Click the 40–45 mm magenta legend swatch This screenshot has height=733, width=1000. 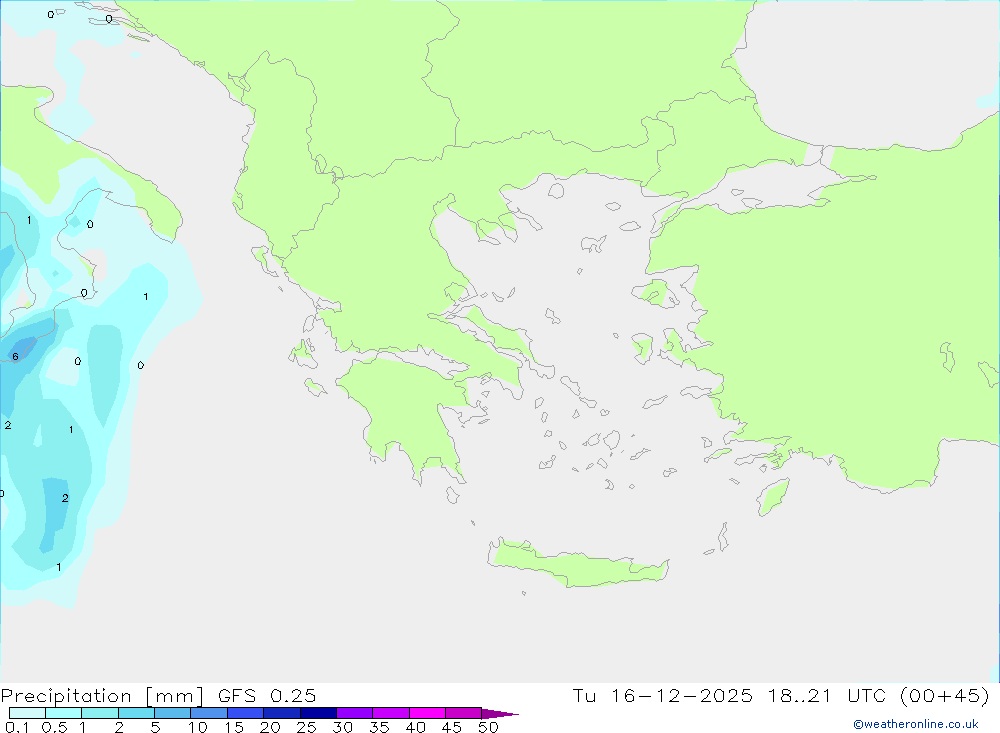(x=427, y=713)
